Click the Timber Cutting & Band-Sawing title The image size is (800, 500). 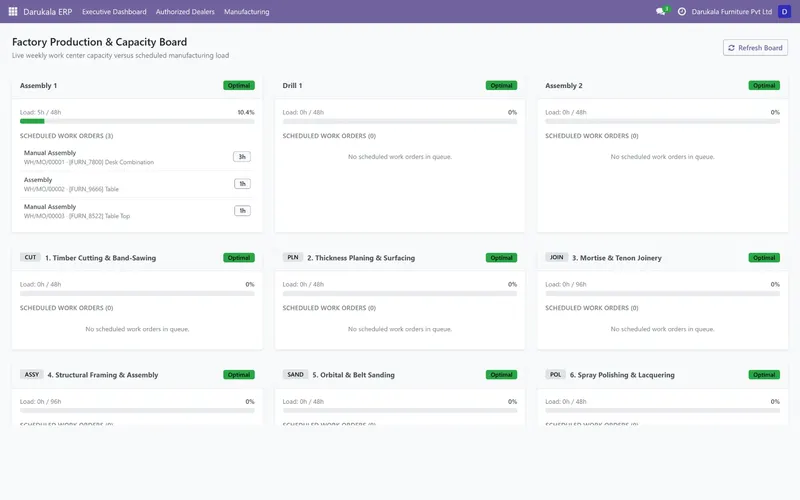(x=101, y=258)
